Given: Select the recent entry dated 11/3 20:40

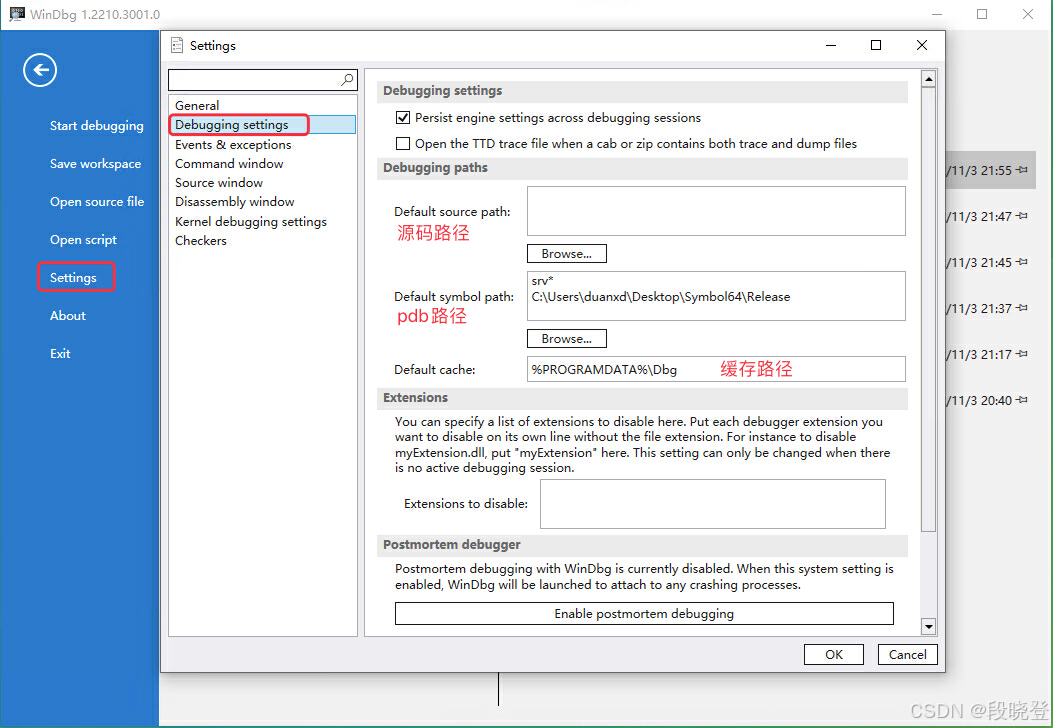Looking at the screenshot, I should click(x=991, y=400).
